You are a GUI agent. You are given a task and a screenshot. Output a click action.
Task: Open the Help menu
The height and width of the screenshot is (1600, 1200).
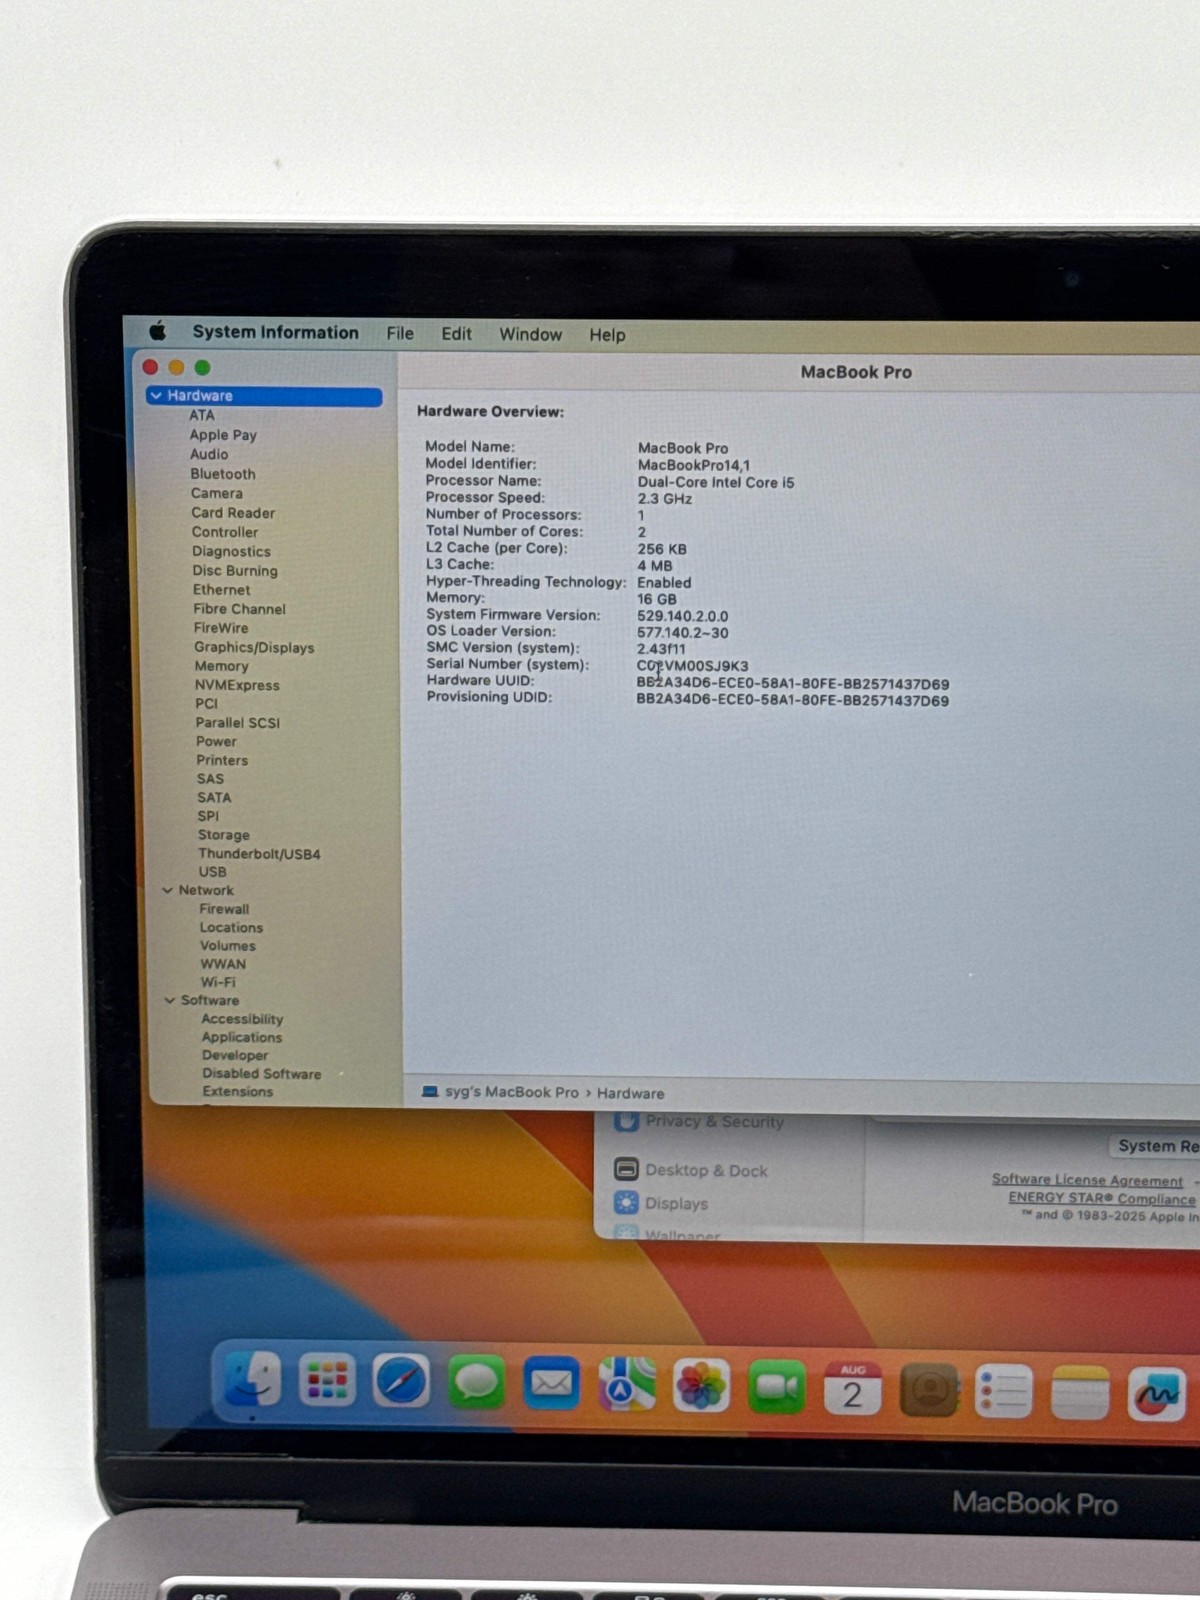607,335
